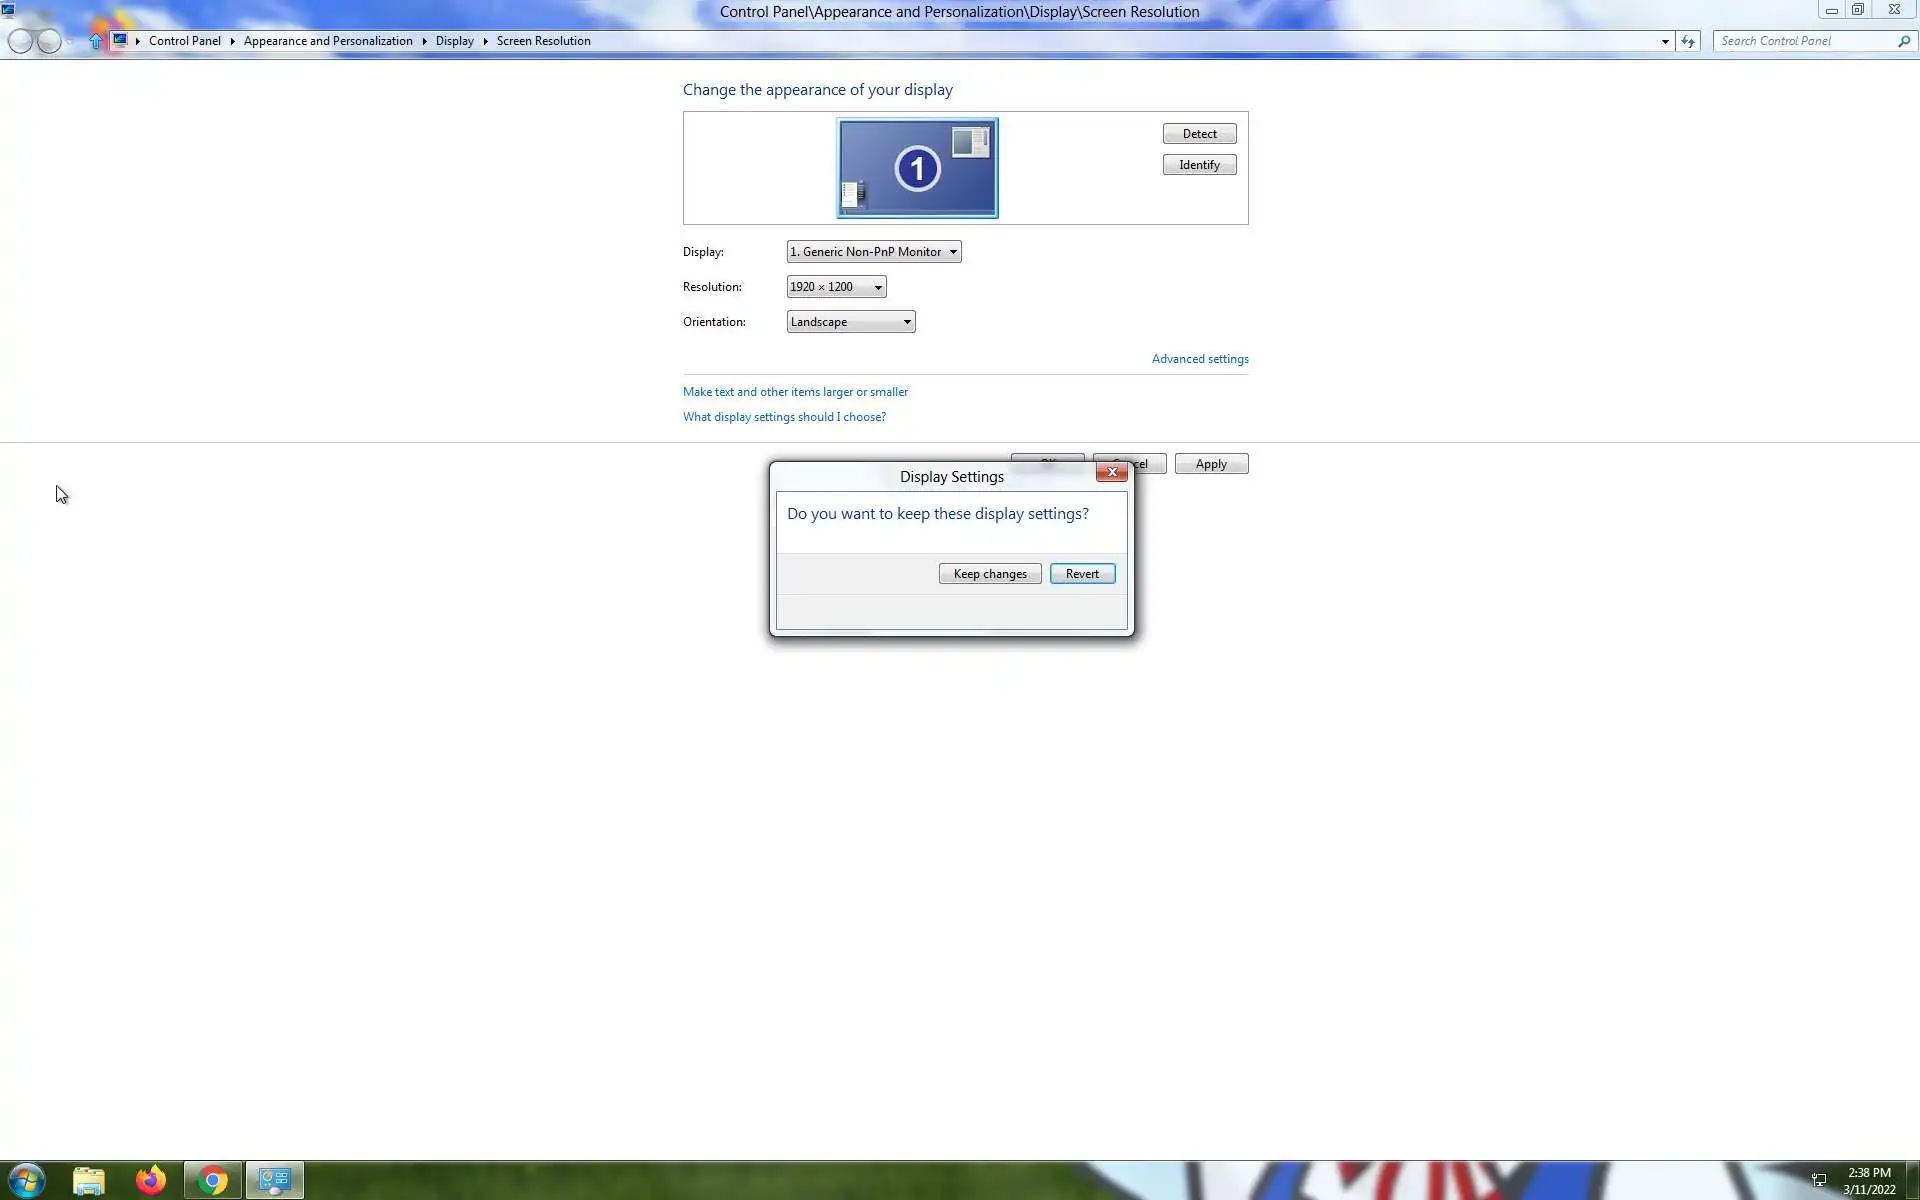This screenshot has height=1200, width=1920.
Task: Open the Display monitor dropdown
Action: [873, 252]
